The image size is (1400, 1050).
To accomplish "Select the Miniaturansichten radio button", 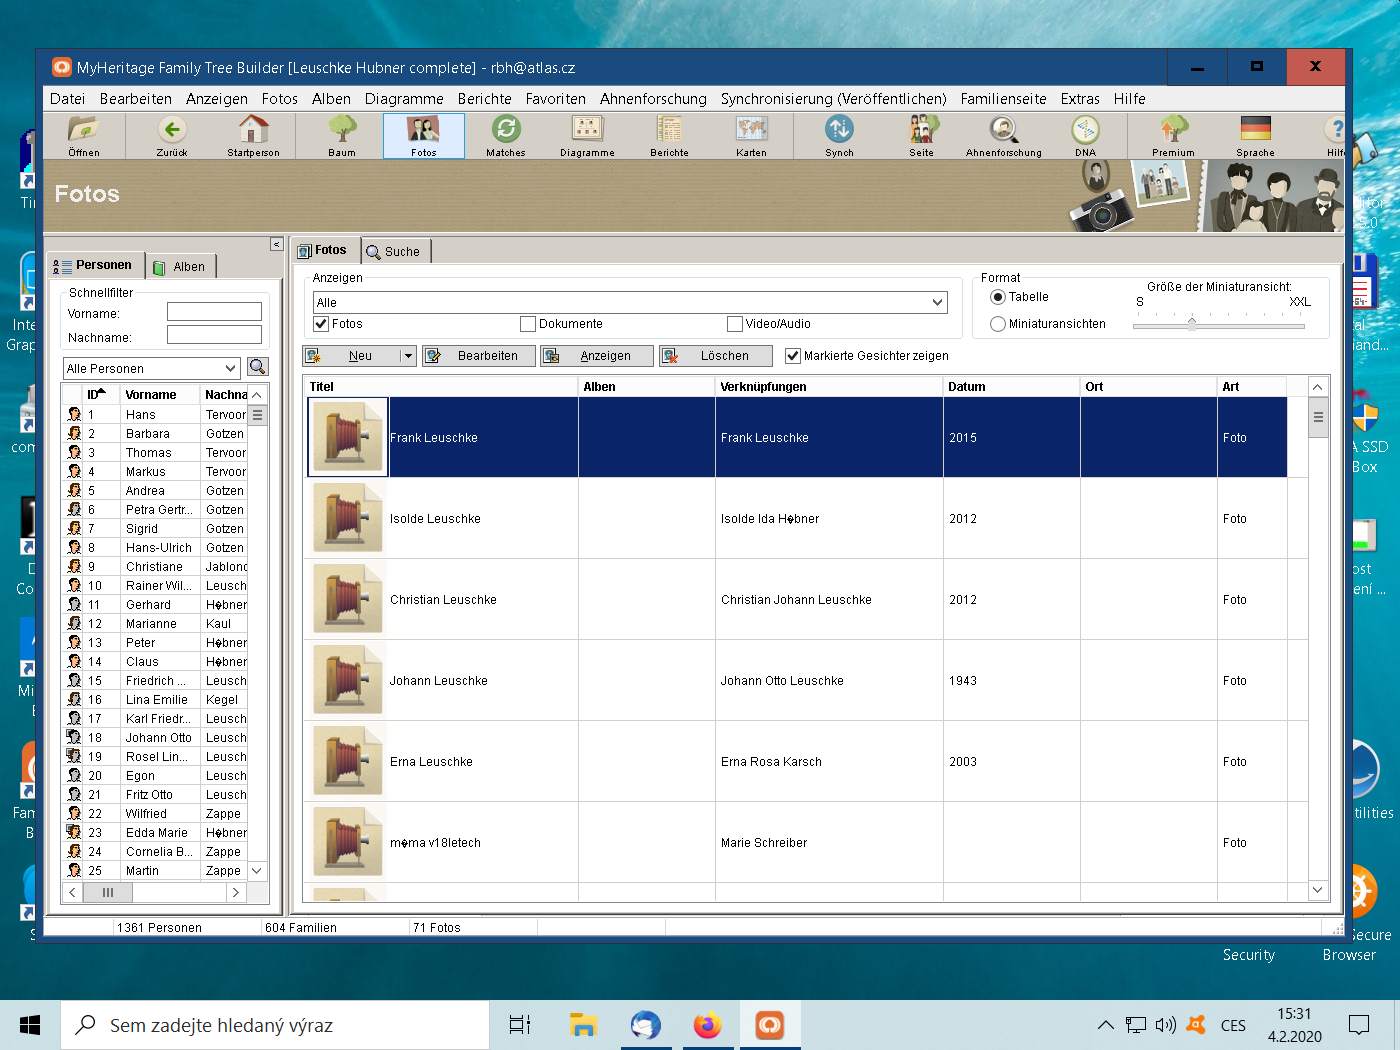I will pyautogui.click(x=997, y=324).
